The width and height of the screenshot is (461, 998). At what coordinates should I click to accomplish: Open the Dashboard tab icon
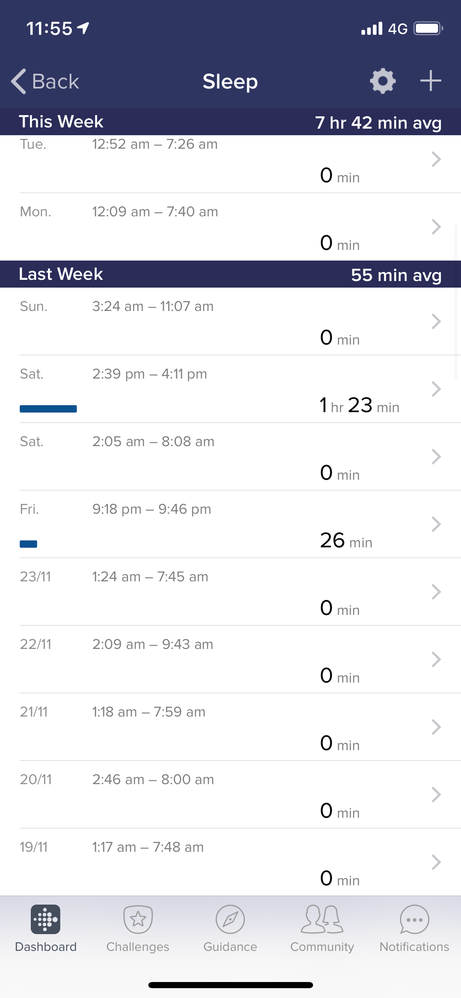coord(46,919)
